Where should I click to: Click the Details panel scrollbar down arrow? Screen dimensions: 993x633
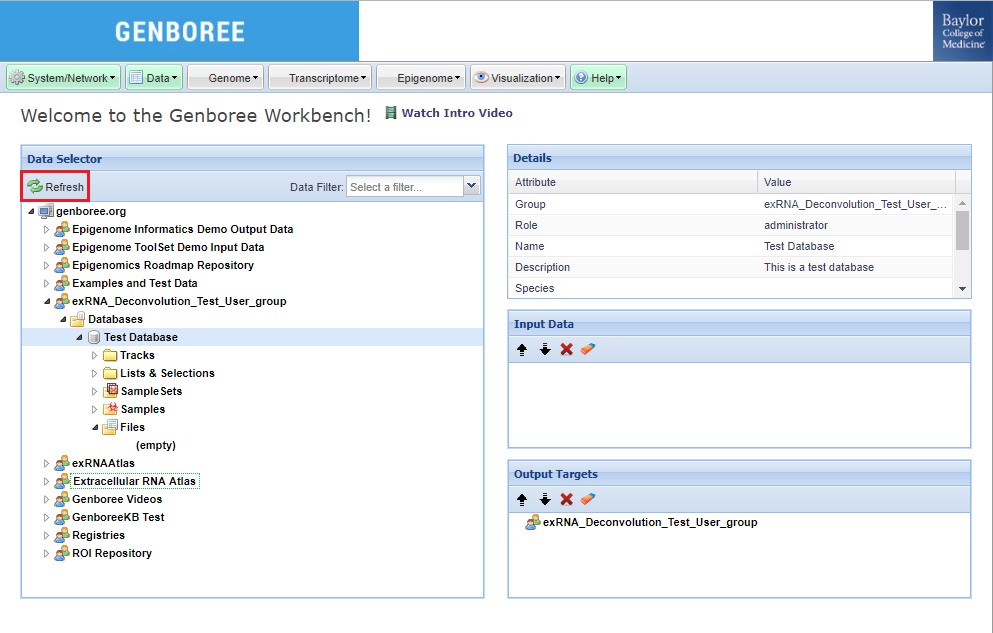coord(963,288)
